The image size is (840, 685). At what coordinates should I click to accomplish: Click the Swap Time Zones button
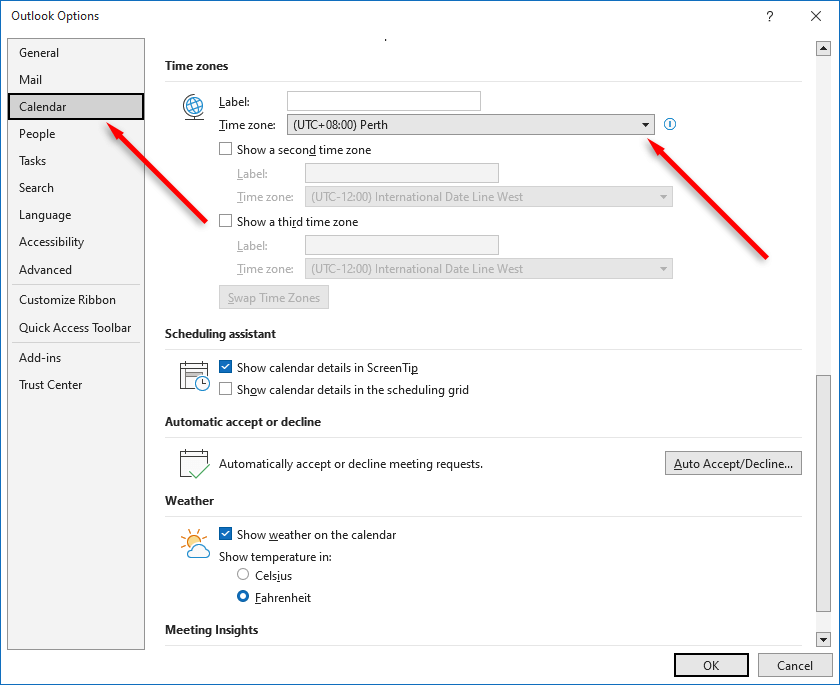[x=273, y=297]
